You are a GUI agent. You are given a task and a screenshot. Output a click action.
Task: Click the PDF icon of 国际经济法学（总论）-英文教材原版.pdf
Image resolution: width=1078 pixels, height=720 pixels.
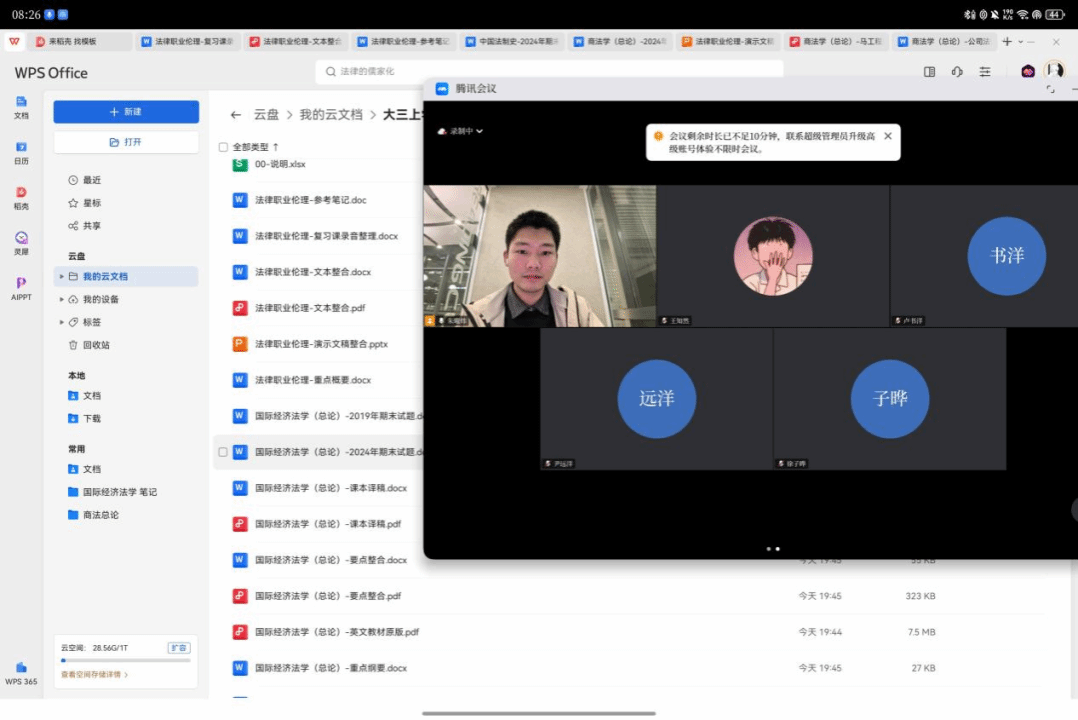coord(239,631)
